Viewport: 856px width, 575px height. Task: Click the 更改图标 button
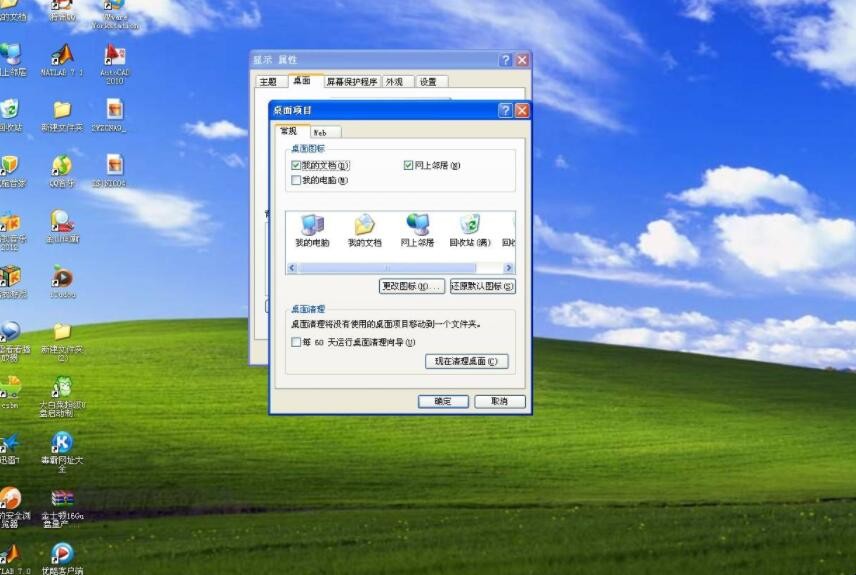(411, 286)
